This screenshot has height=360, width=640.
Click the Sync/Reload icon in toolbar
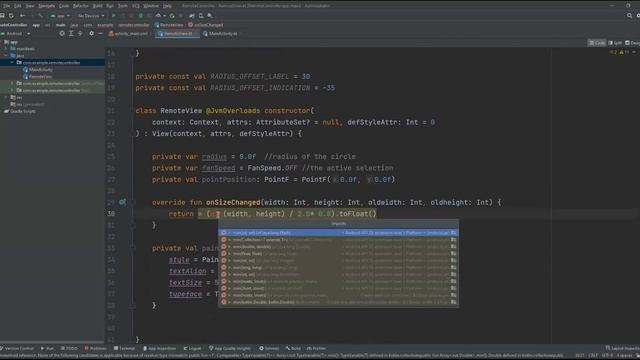pos(11,16)
